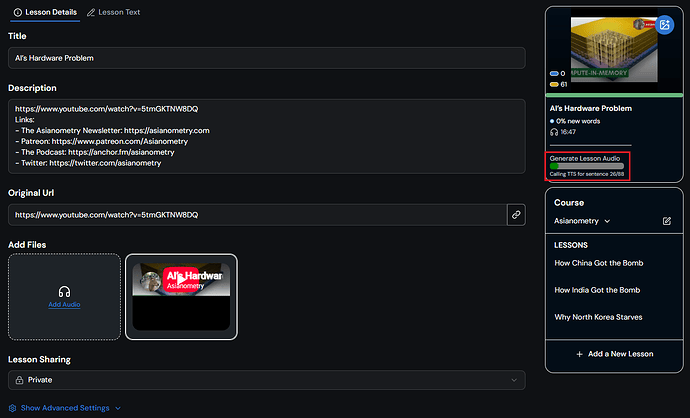Play the AI's Hardware YouTube video thumbnail
The height and width of the screenshot is (418, 690).
click(181, 280)
